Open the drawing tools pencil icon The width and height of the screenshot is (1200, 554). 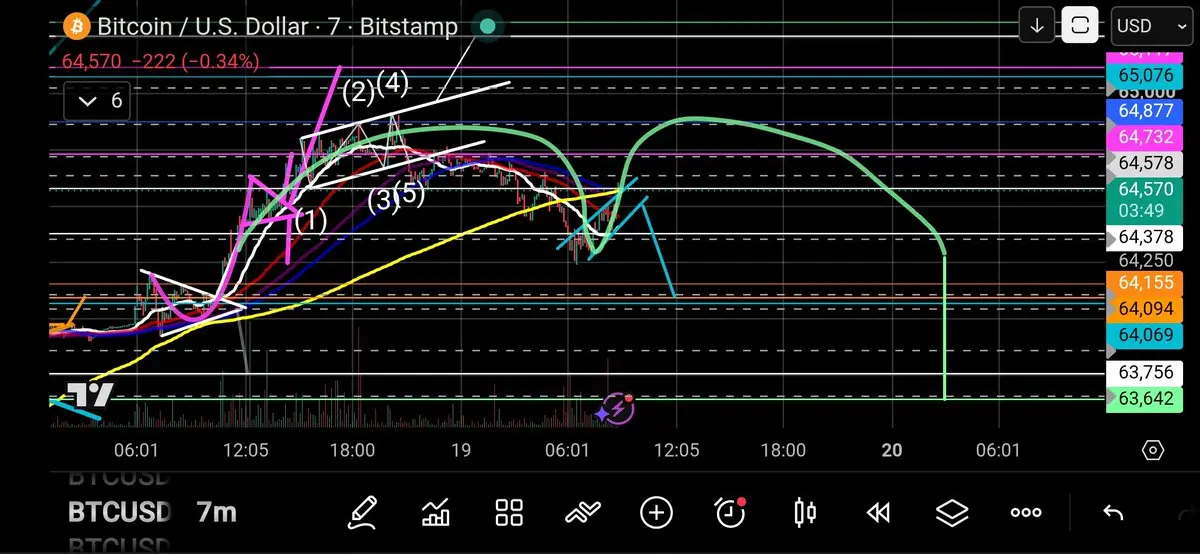tap(363, 513)
